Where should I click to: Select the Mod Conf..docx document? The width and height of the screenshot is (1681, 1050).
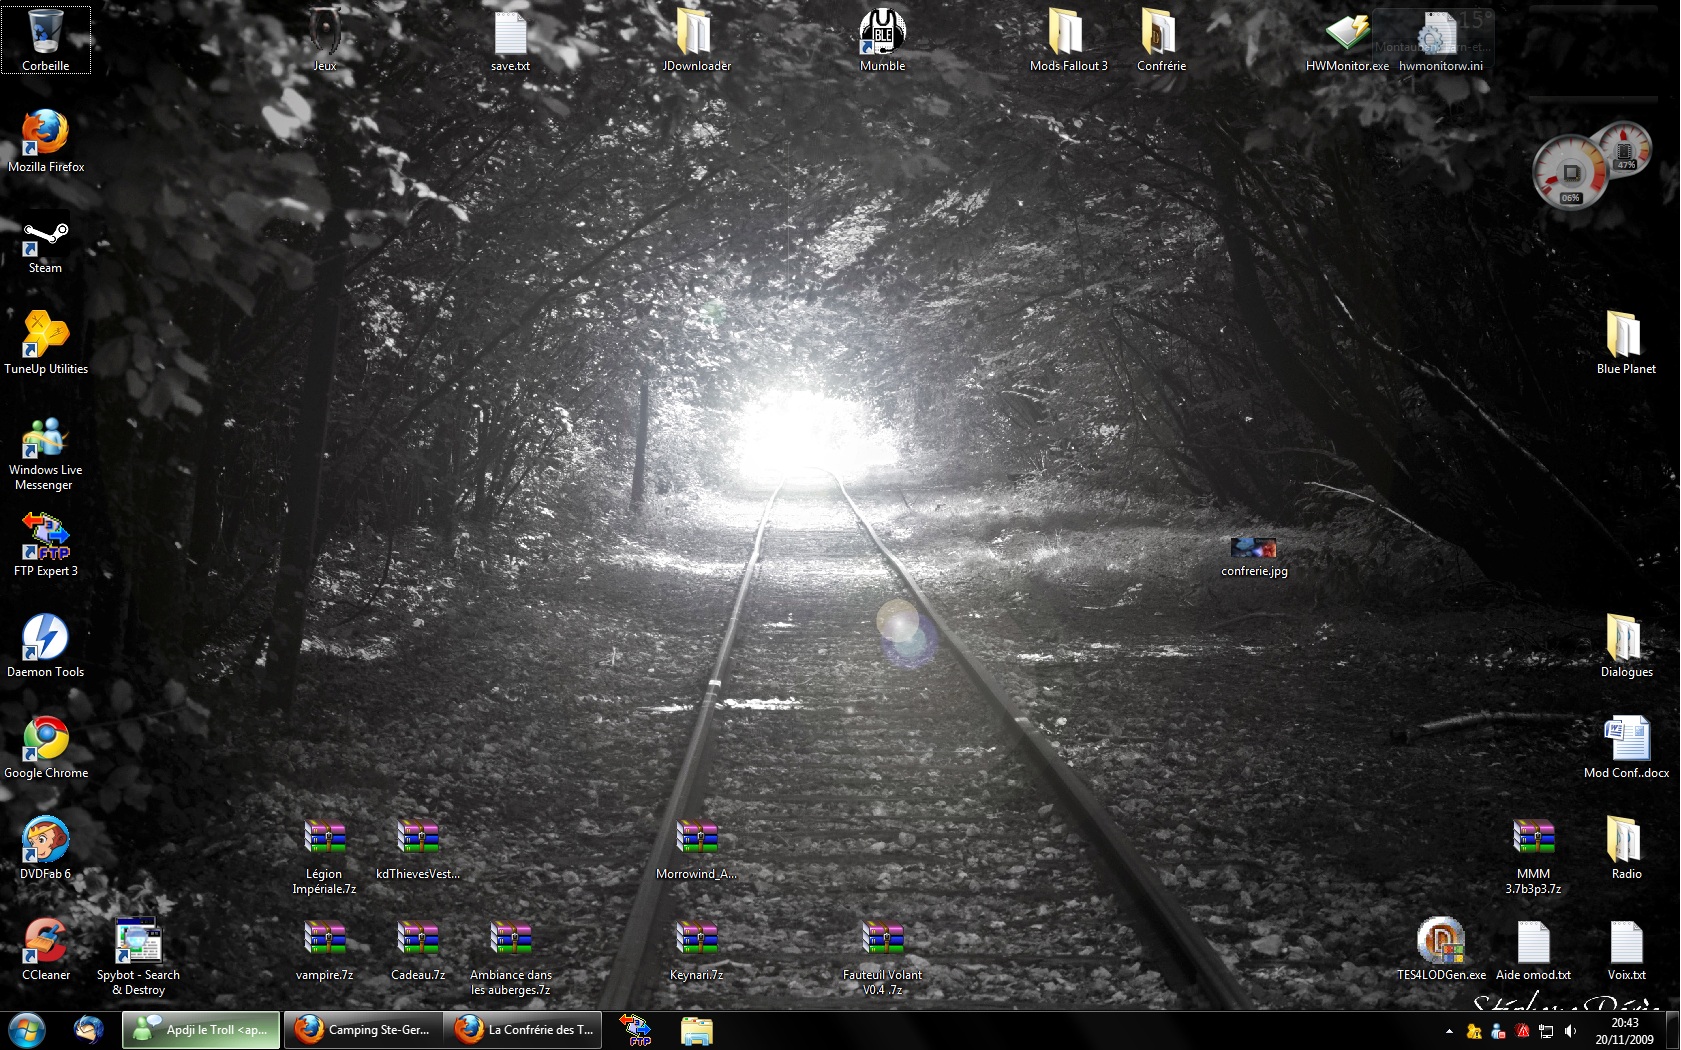click(x=1626, y=747)
